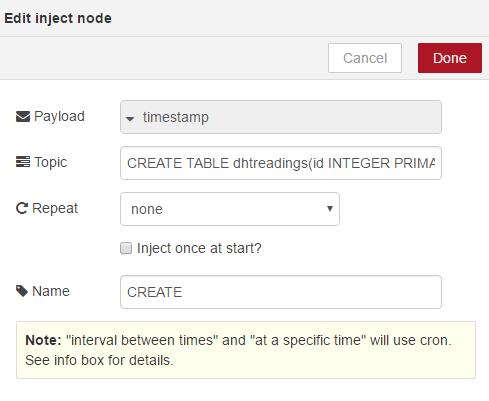Viewport: 489px width, 401px height.
Task: Click the Repeat select arrow indicator
Action: coord(330,209)
